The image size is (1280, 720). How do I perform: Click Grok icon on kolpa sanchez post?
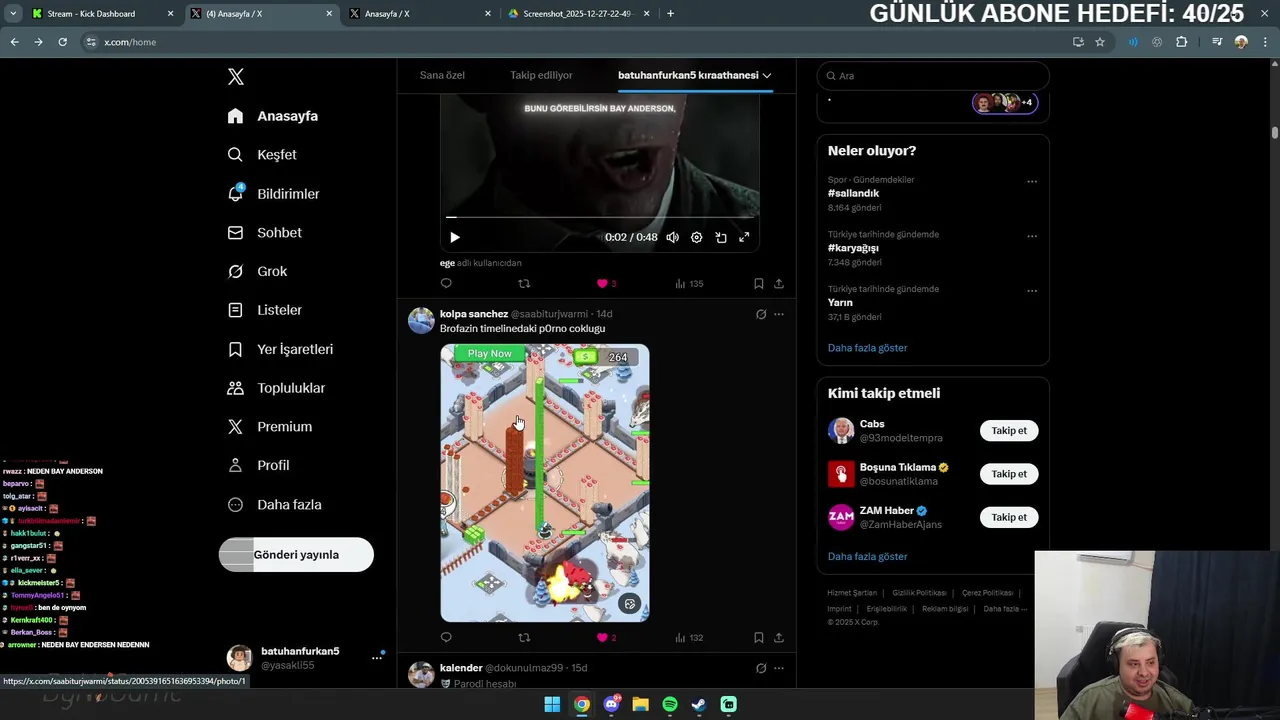[761, 314]
